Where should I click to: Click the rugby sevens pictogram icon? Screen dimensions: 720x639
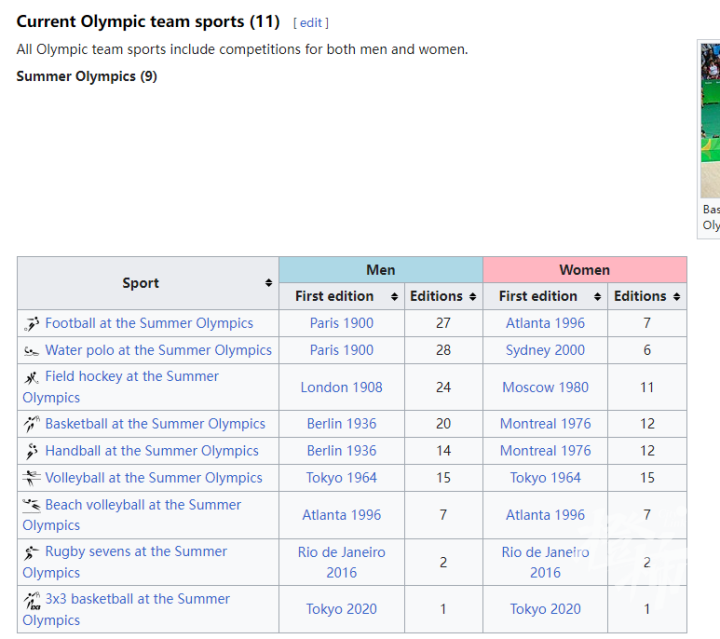pyautogui.click(x=32, y=552)
